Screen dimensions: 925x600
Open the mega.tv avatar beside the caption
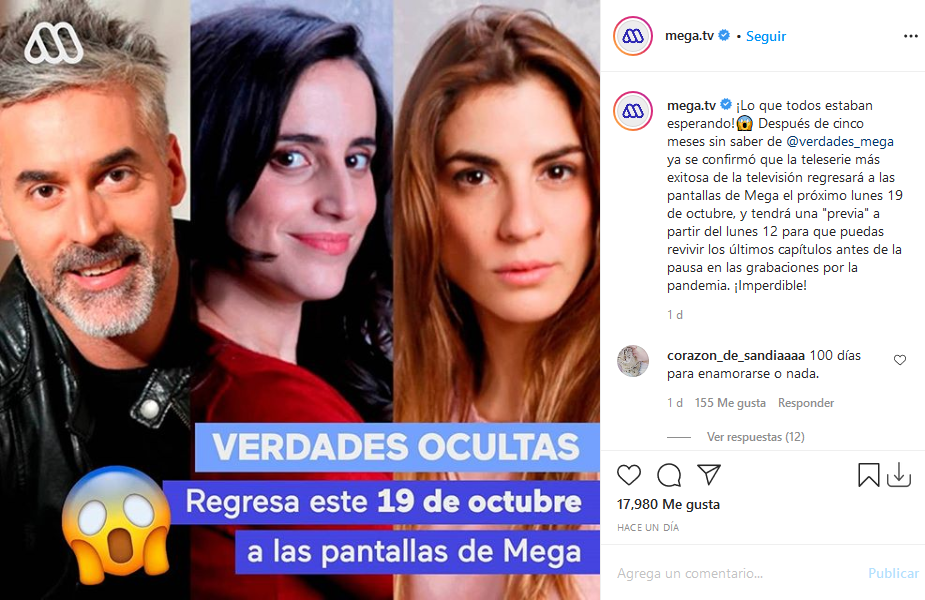click(633, 110)
